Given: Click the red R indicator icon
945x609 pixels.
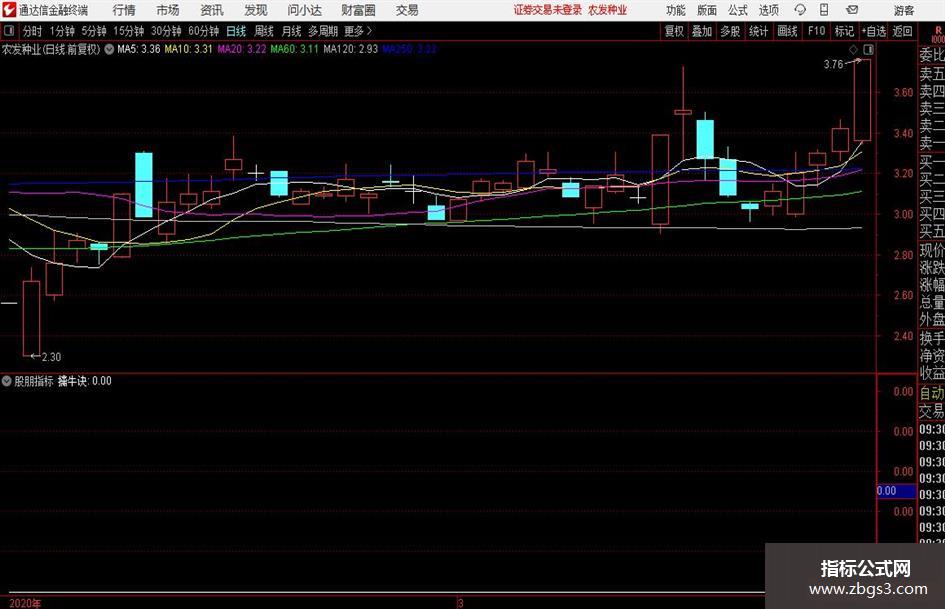Looking at the screenshot, I should pyautogui.click(x=938, y=31).
